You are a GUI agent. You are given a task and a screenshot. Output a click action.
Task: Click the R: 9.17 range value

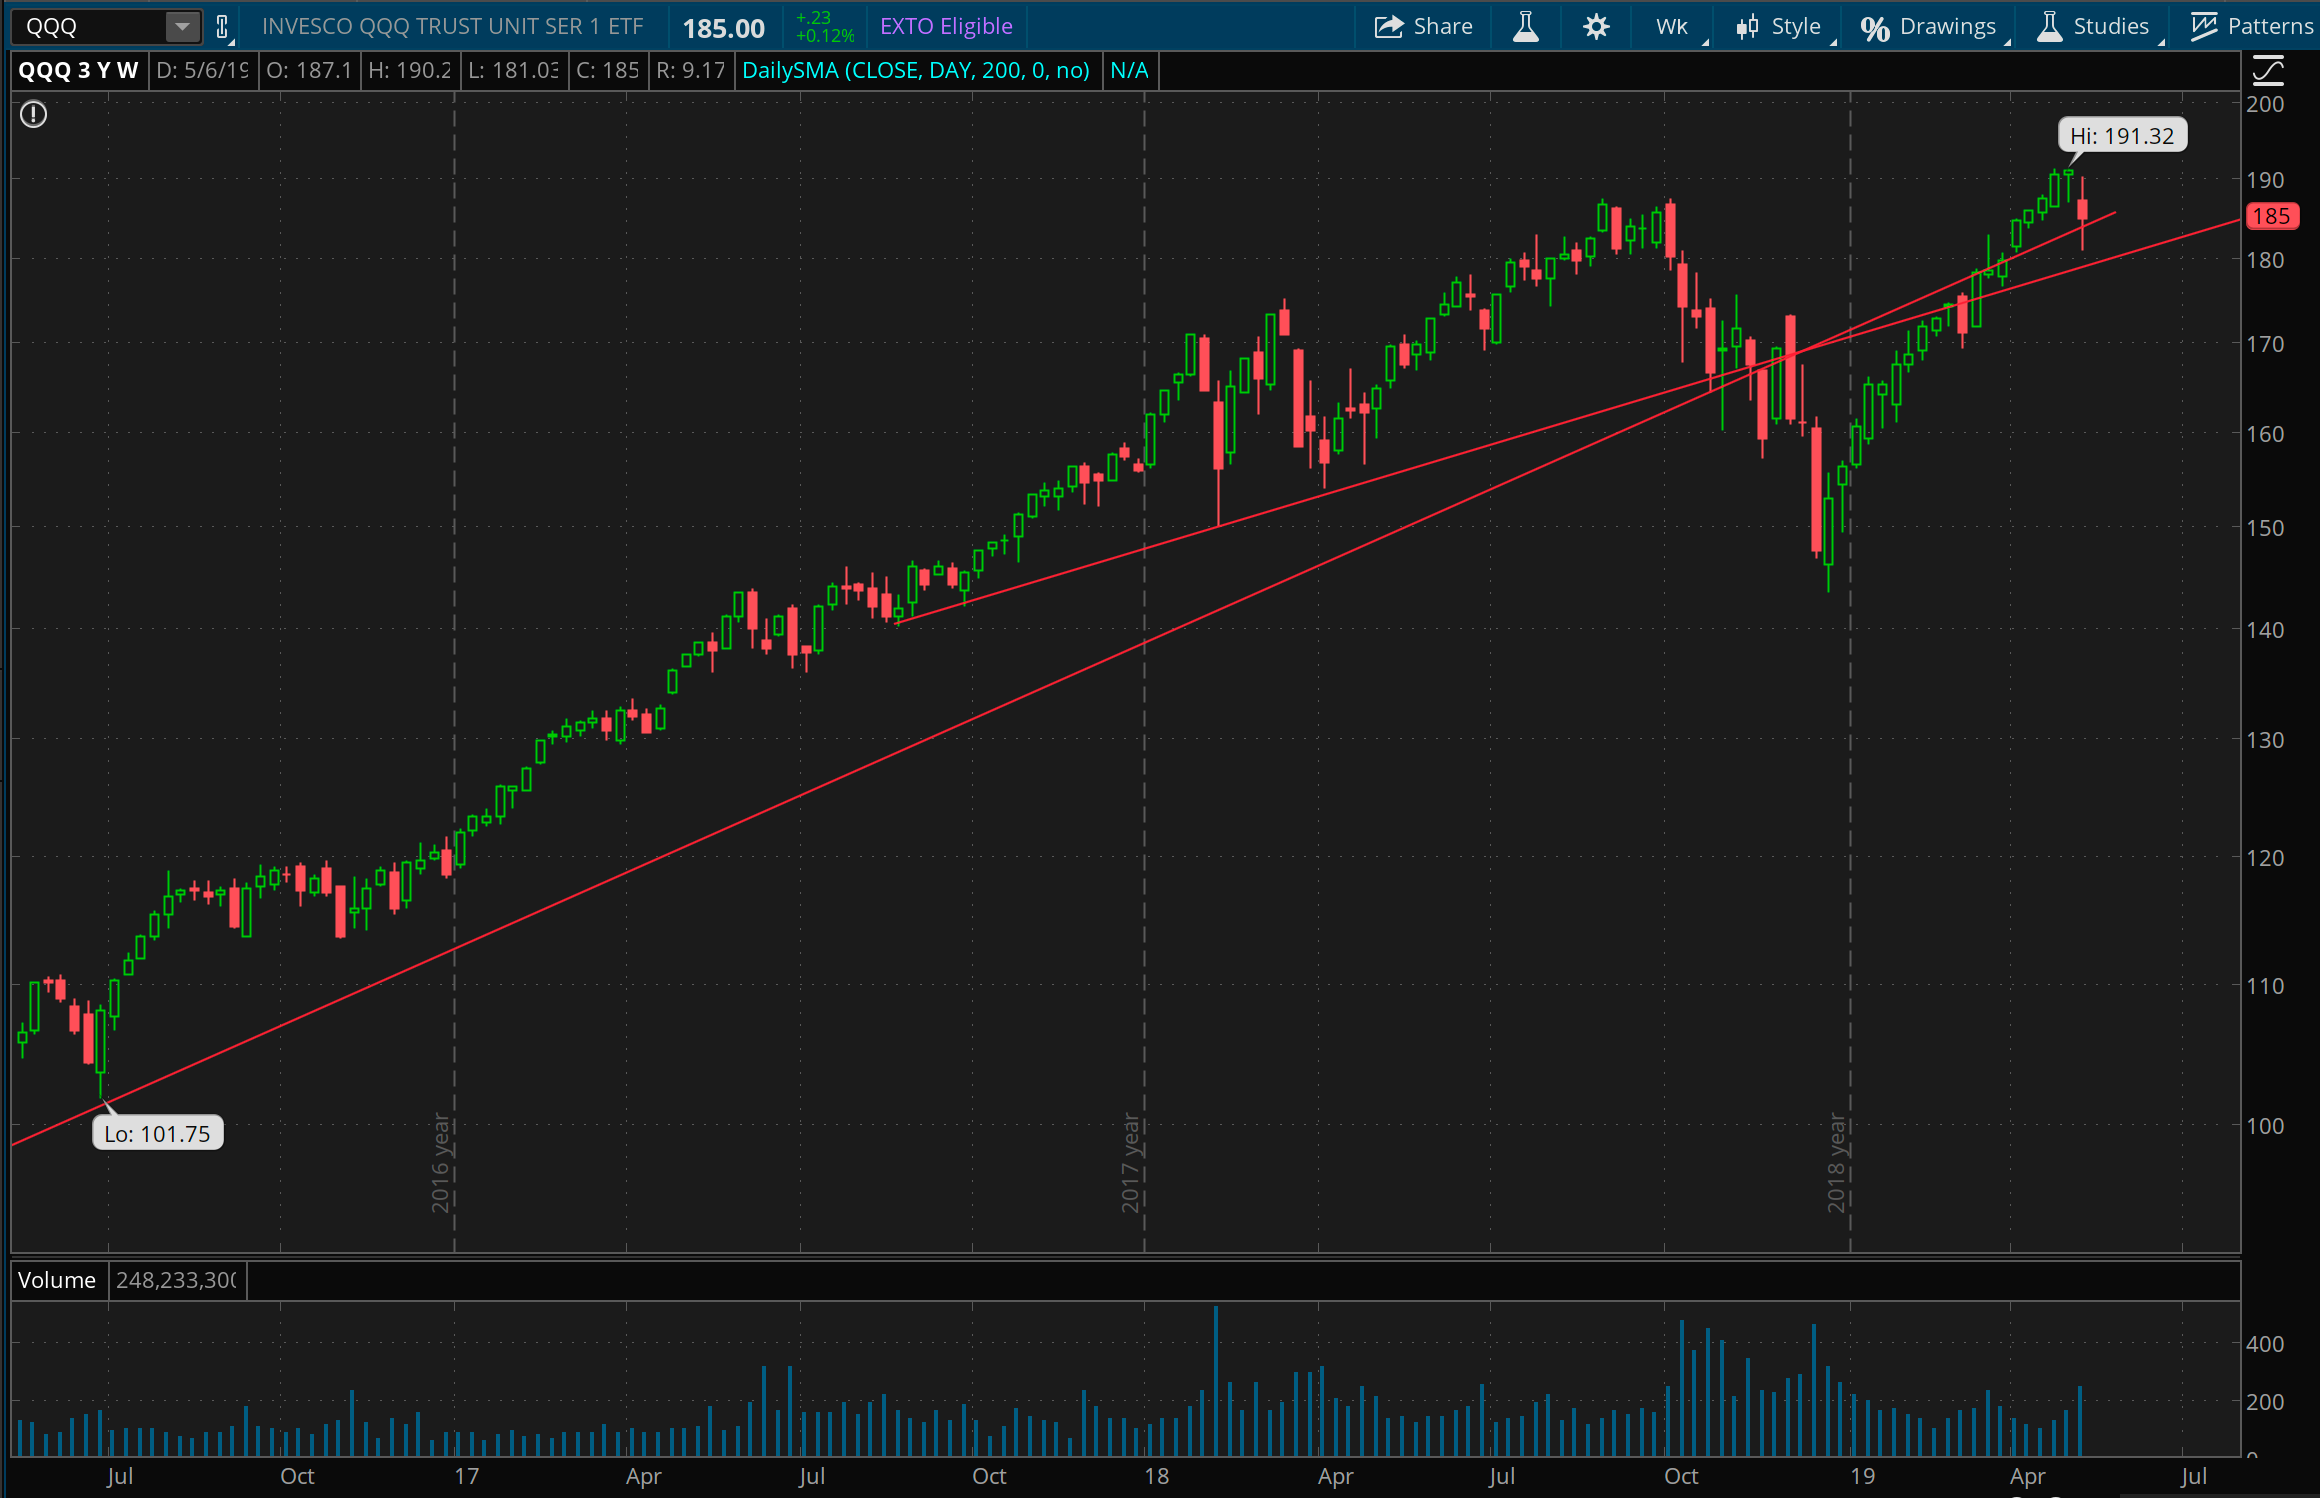pos(690,71)
